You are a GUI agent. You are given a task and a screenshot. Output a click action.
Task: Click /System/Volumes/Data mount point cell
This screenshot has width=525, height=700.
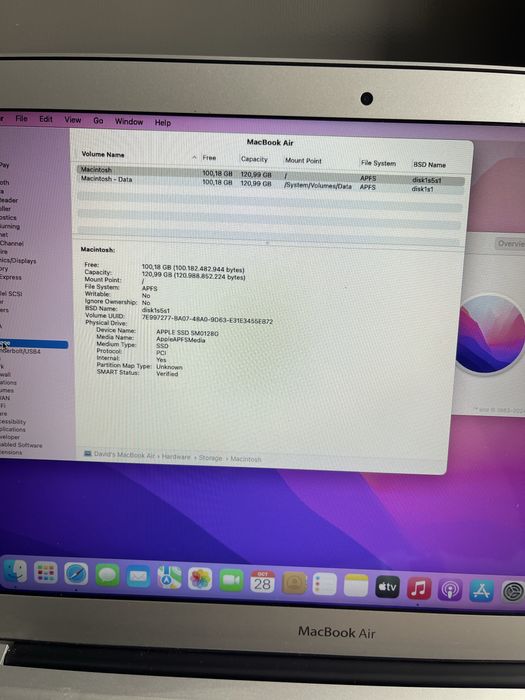[317, 186]
